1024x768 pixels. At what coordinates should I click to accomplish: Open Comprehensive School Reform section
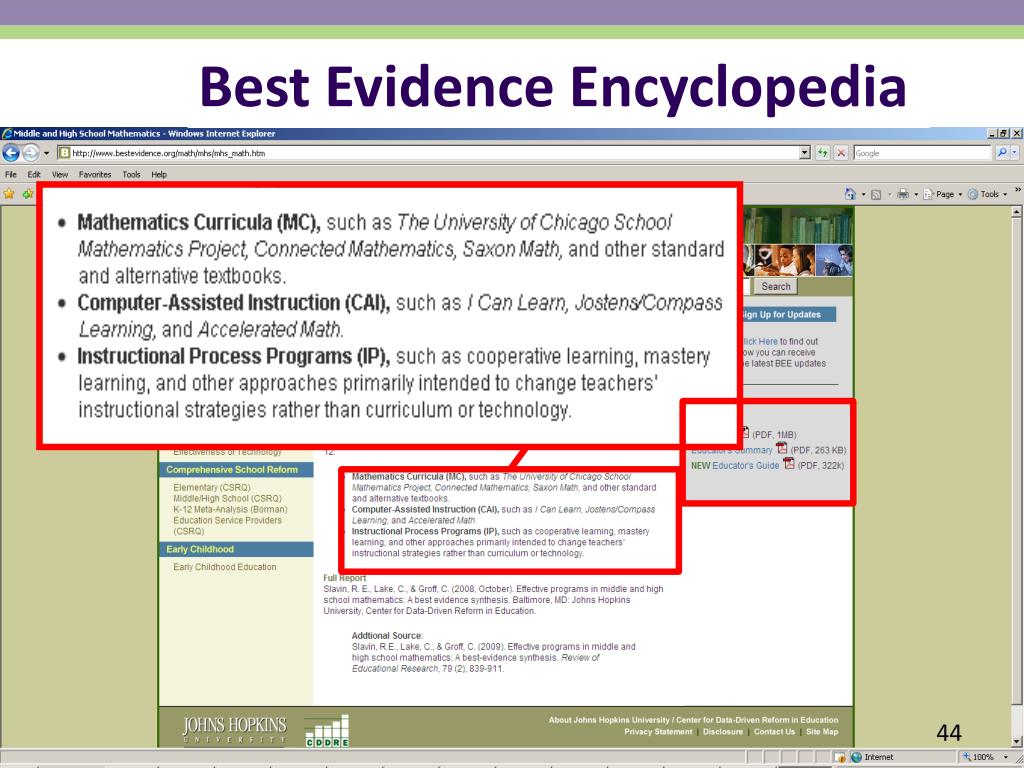[236, 470]
